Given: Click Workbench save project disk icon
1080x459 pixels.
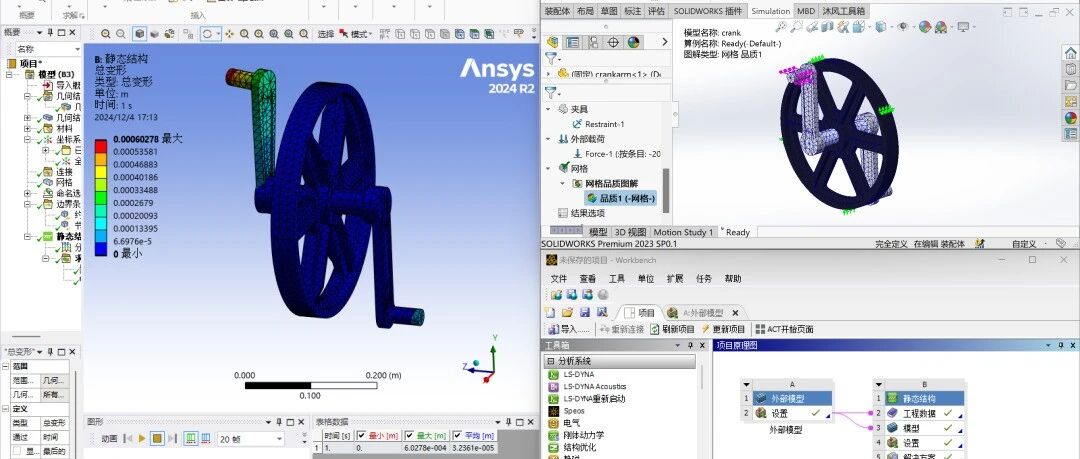Looking at the screenshot, I should [584, 312].
